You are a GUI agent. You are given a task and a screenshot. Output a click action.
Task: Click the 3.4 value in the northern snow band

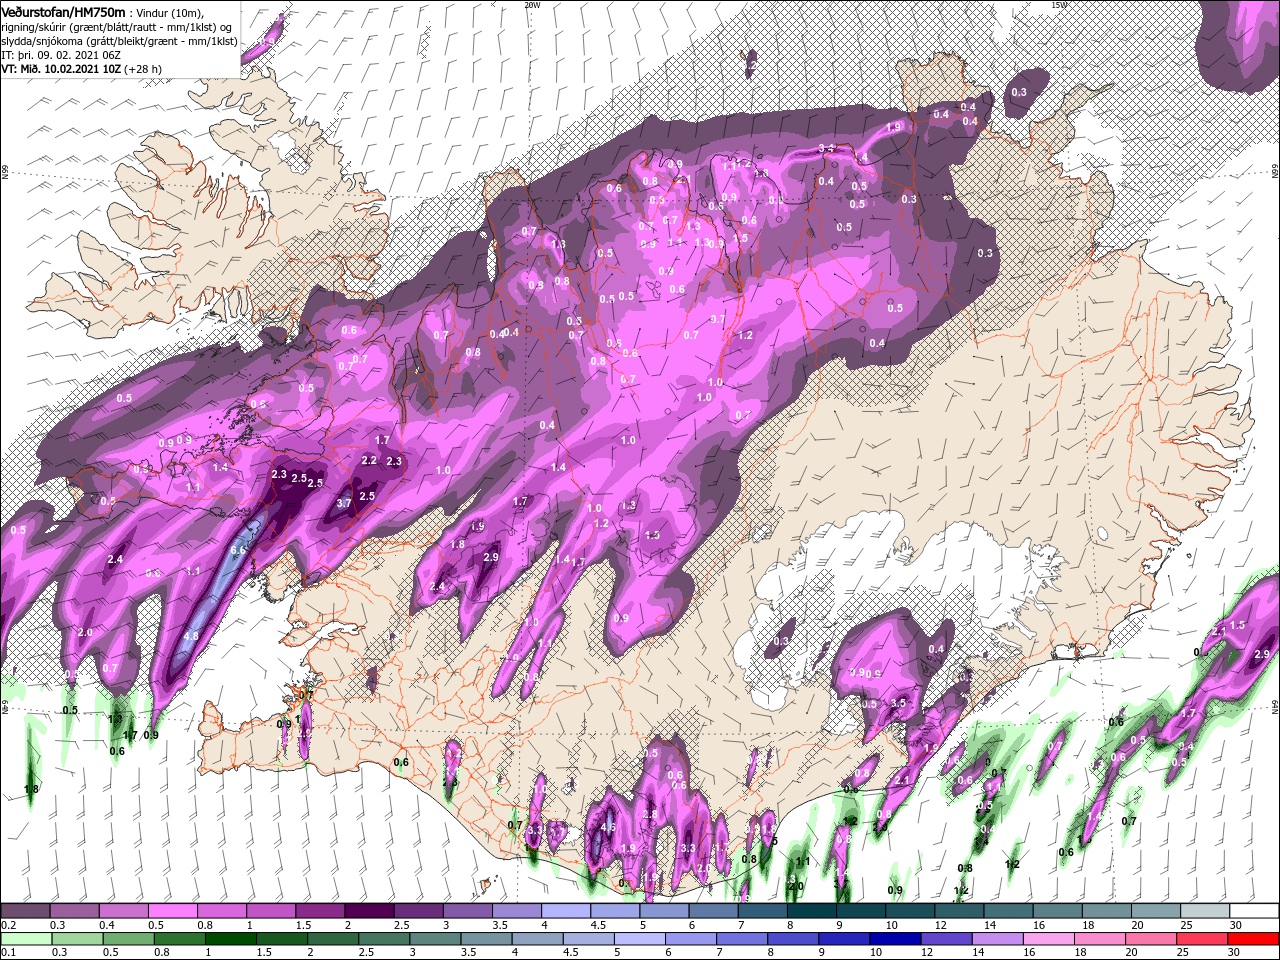point(827,148)
